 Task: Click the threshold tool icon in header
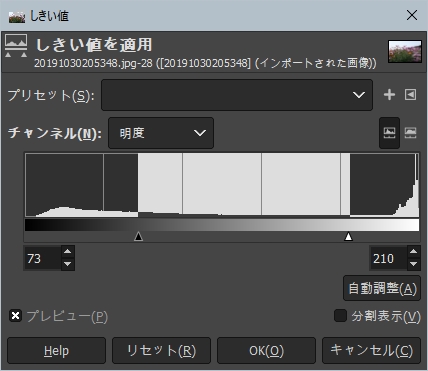[x=16, y=46]
